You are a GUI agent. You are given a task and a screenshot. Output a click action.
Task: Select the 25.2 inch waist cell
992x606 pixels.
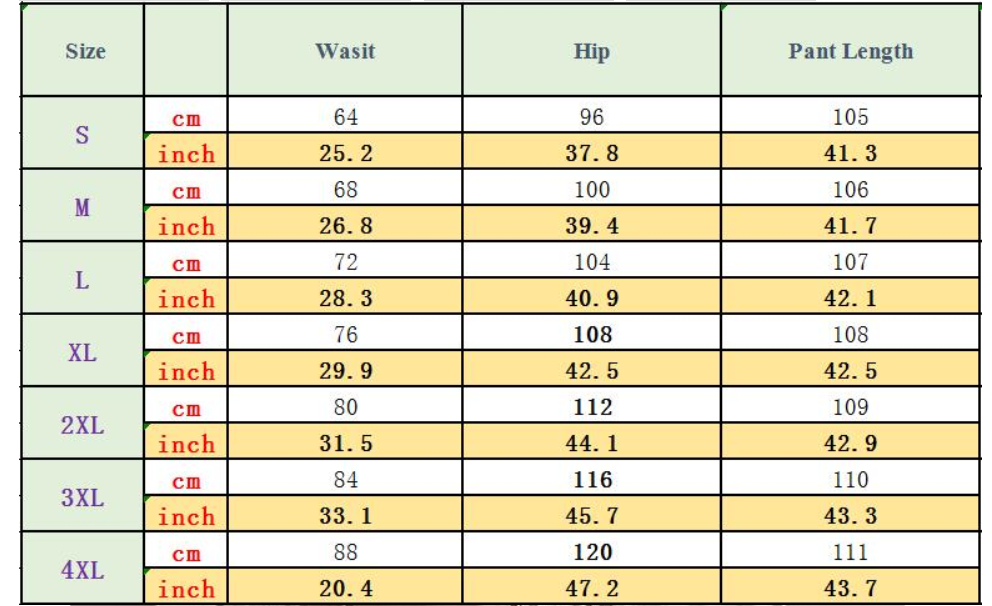345,154
